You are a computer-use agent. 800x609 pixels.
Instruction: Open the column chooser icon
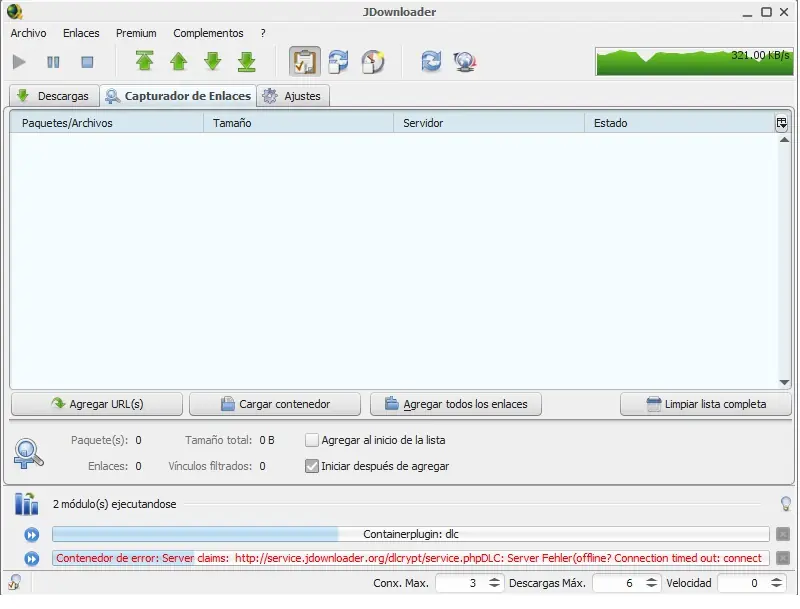coord(782,123)
